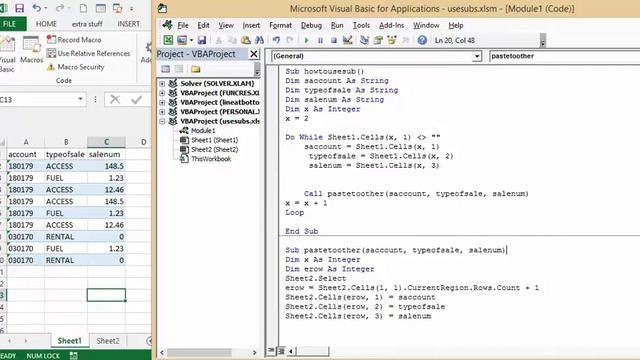Click the Reset stop icon
Screen dimensions: 640x360
tap(333, 40)
